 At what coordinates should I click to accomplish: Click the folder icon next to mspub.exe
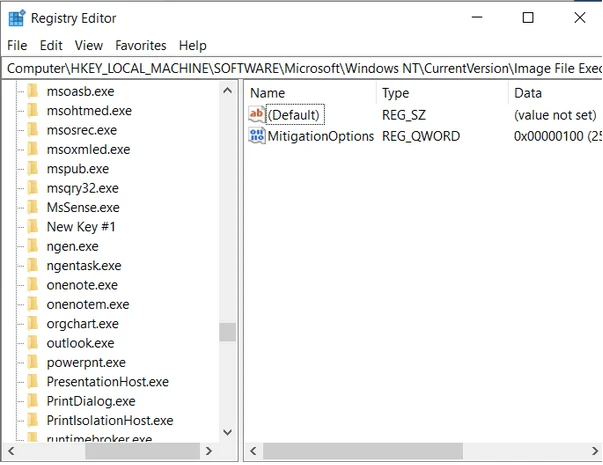(33, 168)
